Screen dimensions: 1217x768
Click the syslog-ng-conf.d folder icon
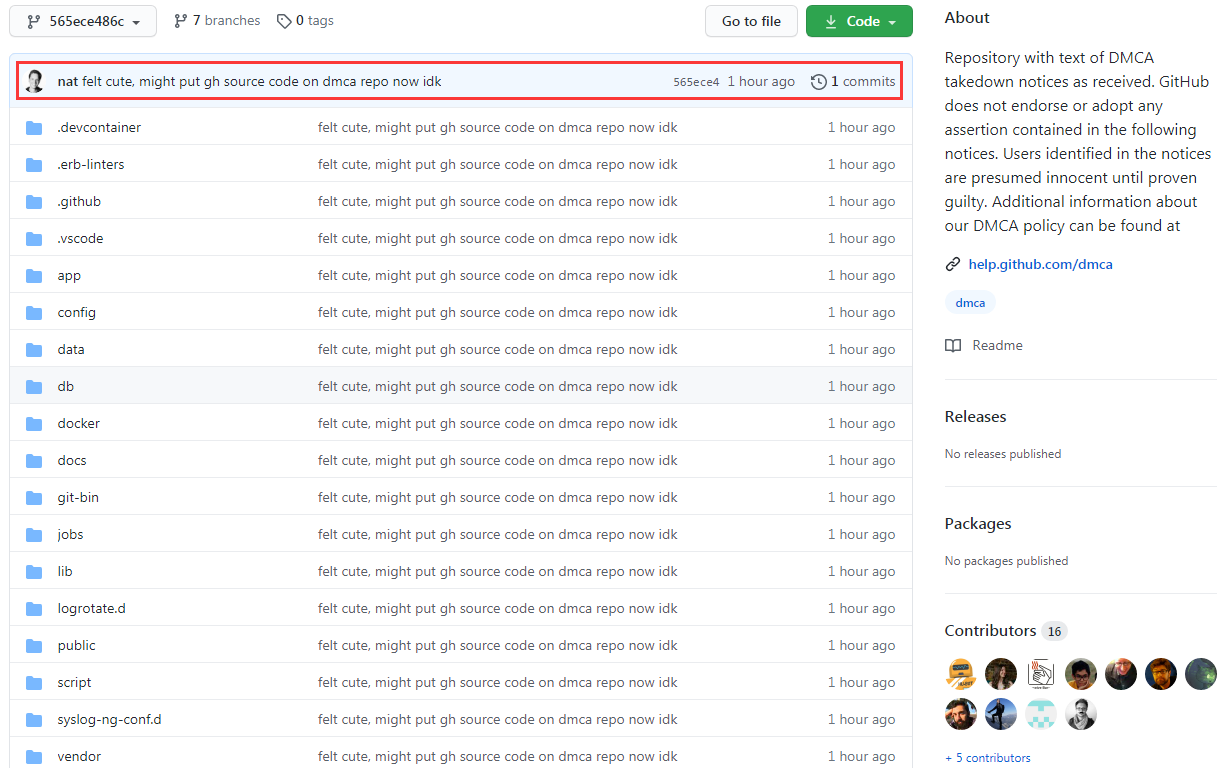(35, 720)
